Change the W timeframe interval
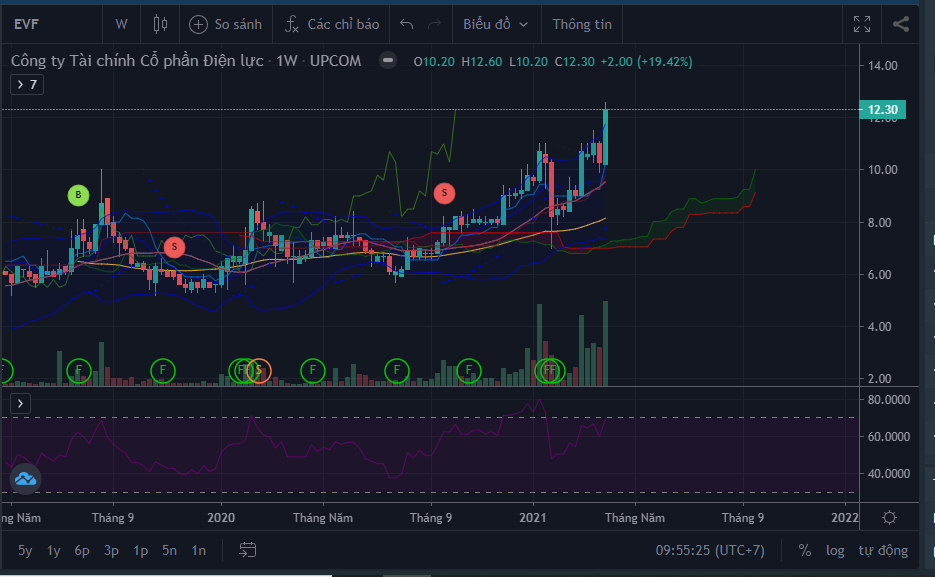Image resolution: width=935 pixels, height=577 pixels. (x=121, y=24)
